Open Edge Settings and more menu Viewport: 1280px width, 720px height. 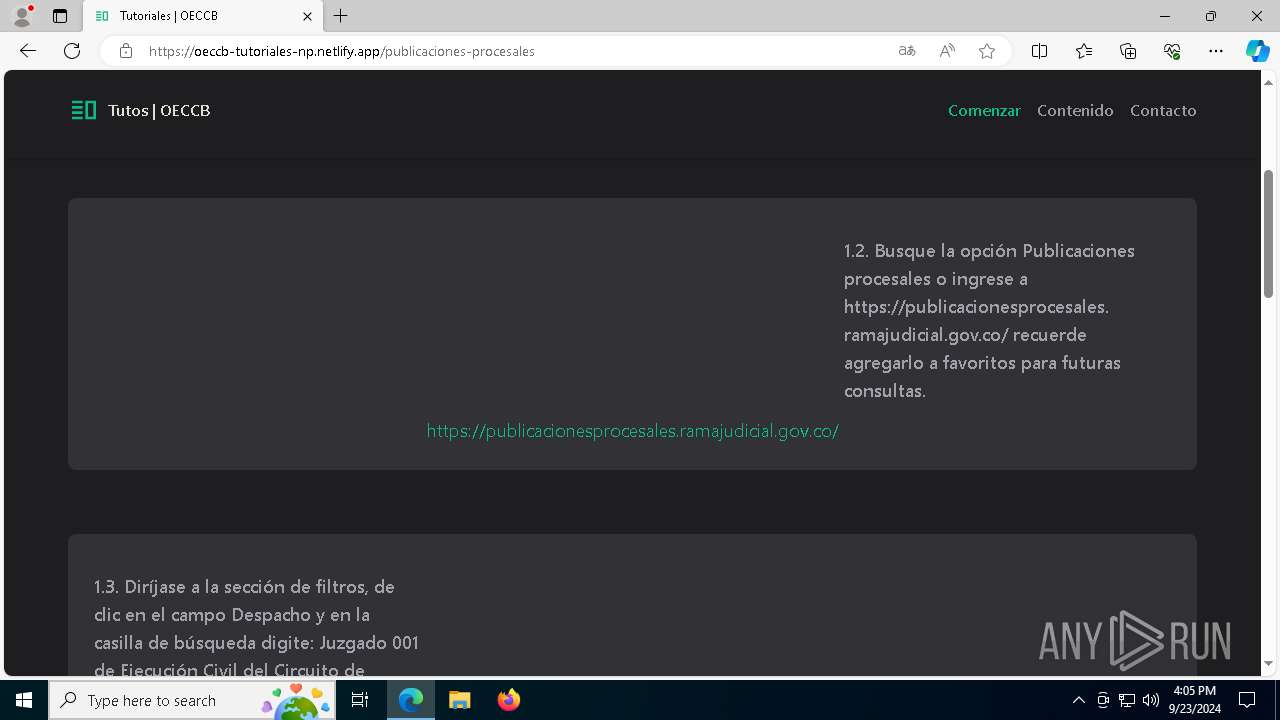point(1216,51)
